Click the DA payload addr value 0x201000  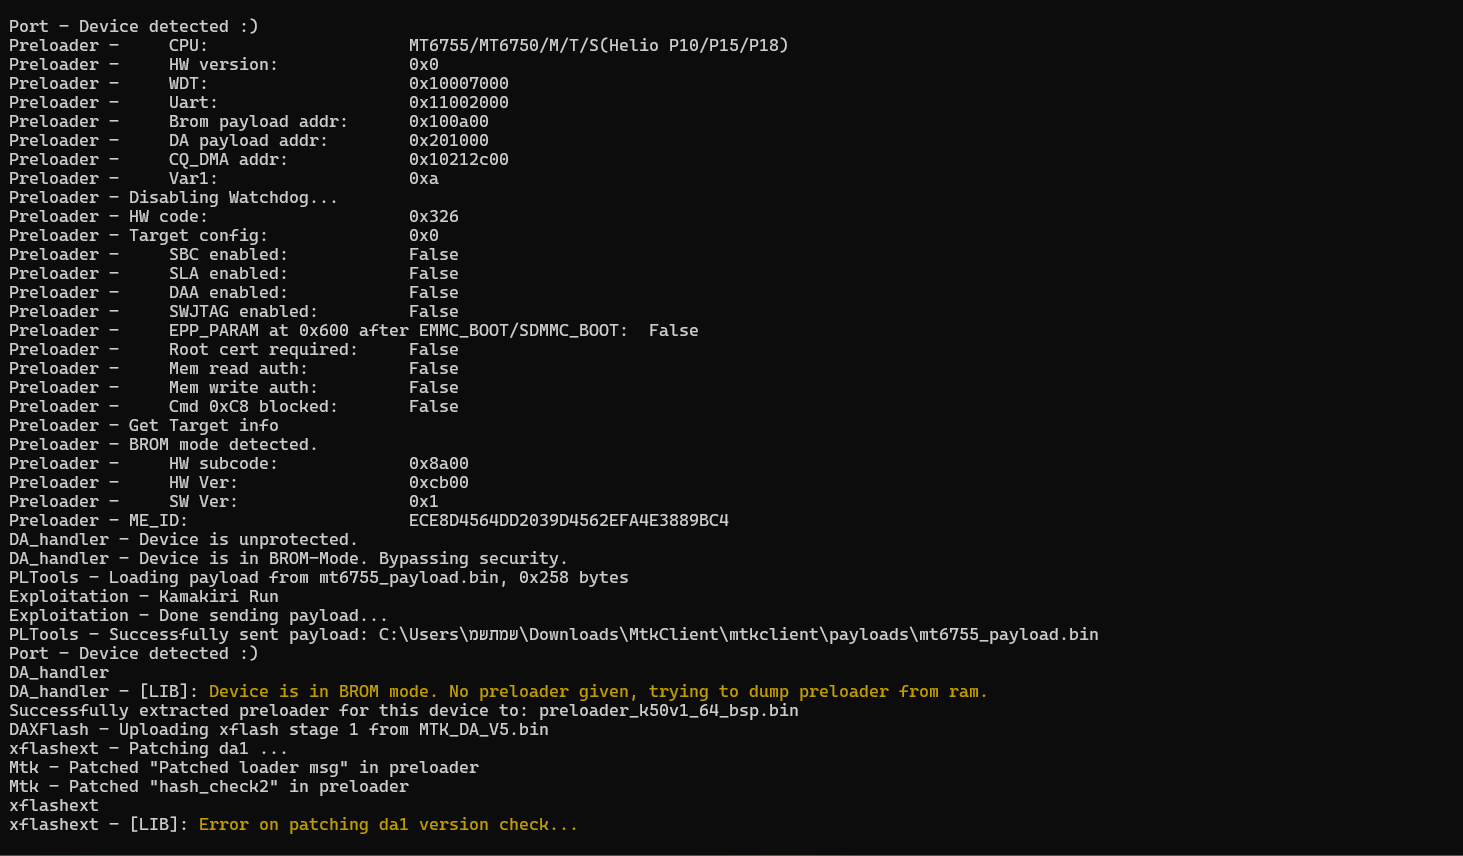click(x=448, y=140)
